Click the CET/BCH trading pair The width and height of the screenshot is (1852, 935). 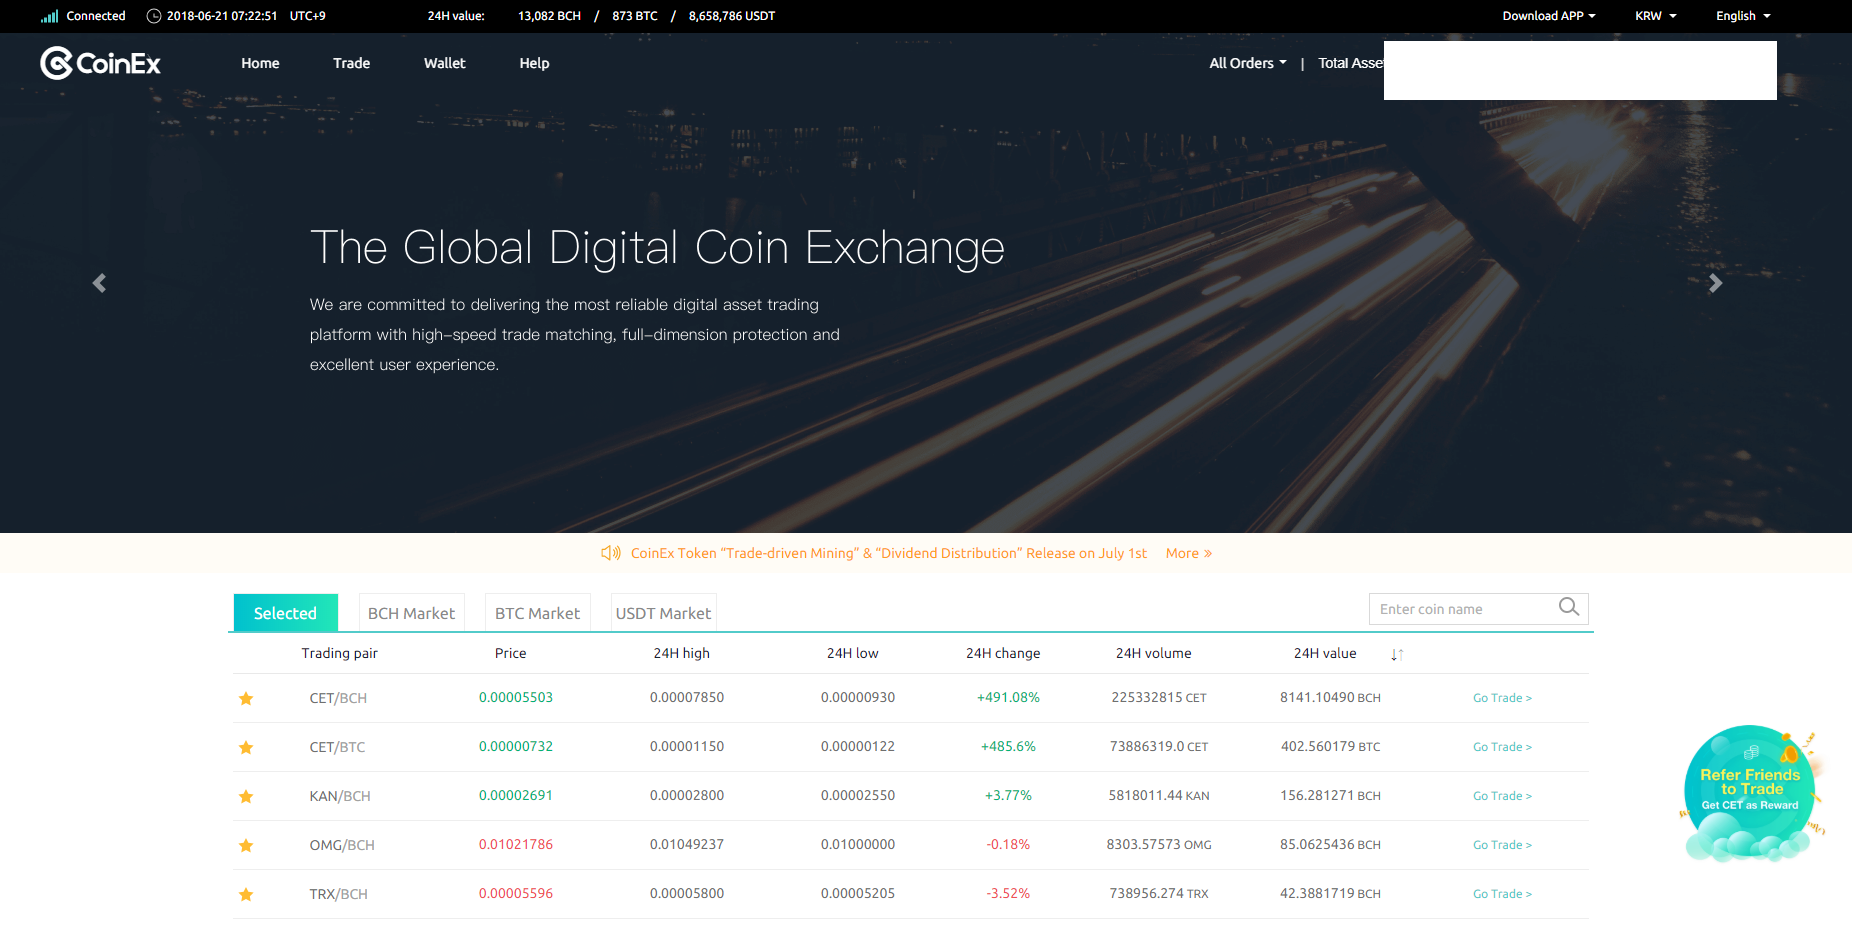pos(338,698)
